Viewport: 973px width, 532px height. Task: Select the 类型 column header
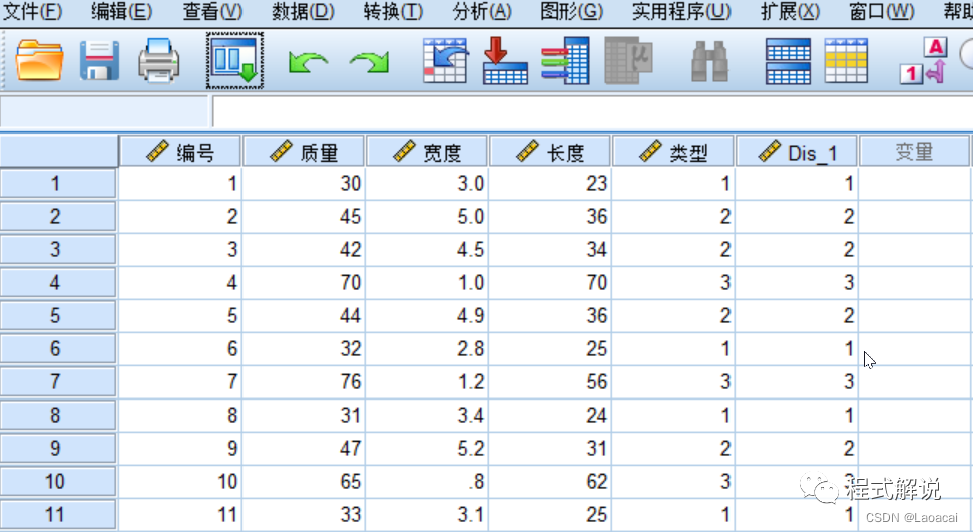673,152
